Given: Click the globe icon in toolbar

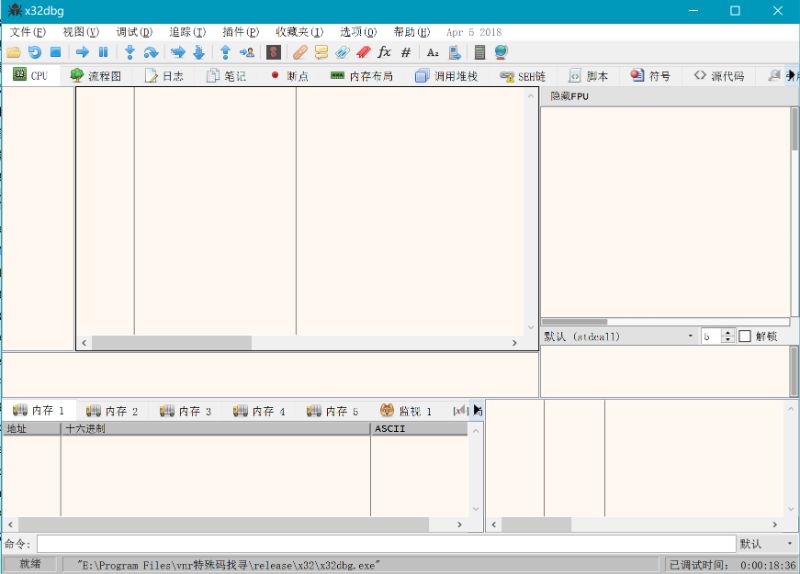Looking at the screenshot, I should click(x=501, y=52).
